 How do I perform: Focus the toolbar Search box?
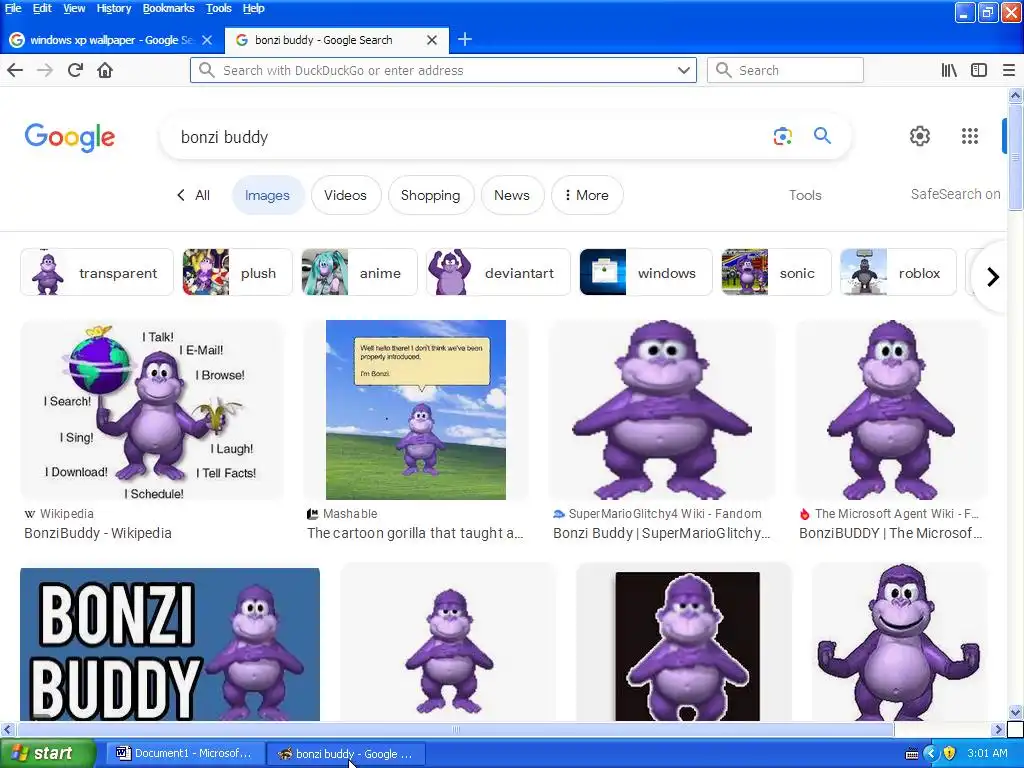785,70
